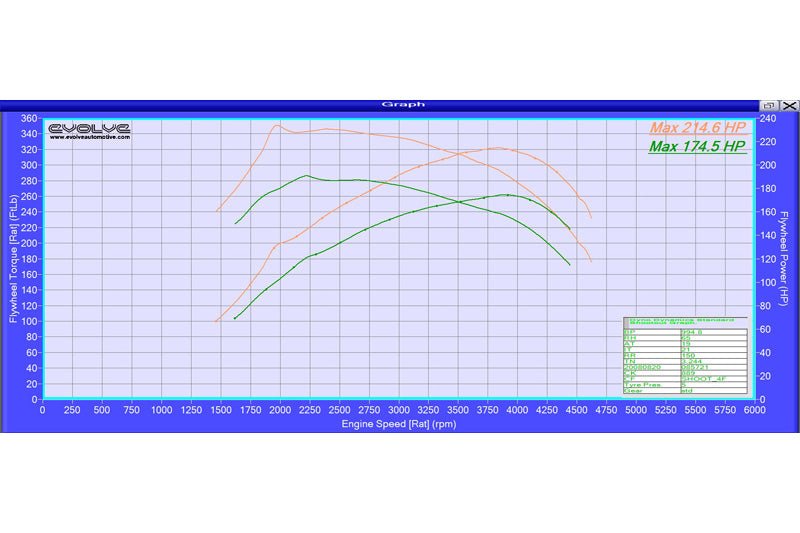800x533 pixels.
Task: Close the Graph window
Action: (788, 104)
